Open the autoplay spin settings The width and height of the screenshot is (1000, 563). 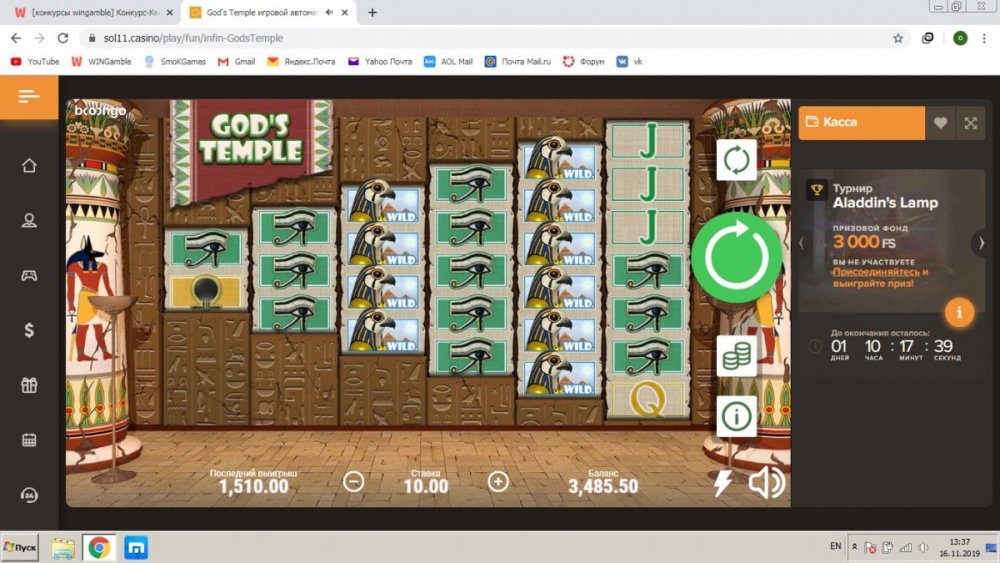pyautogui.click(x=736, y=160)
